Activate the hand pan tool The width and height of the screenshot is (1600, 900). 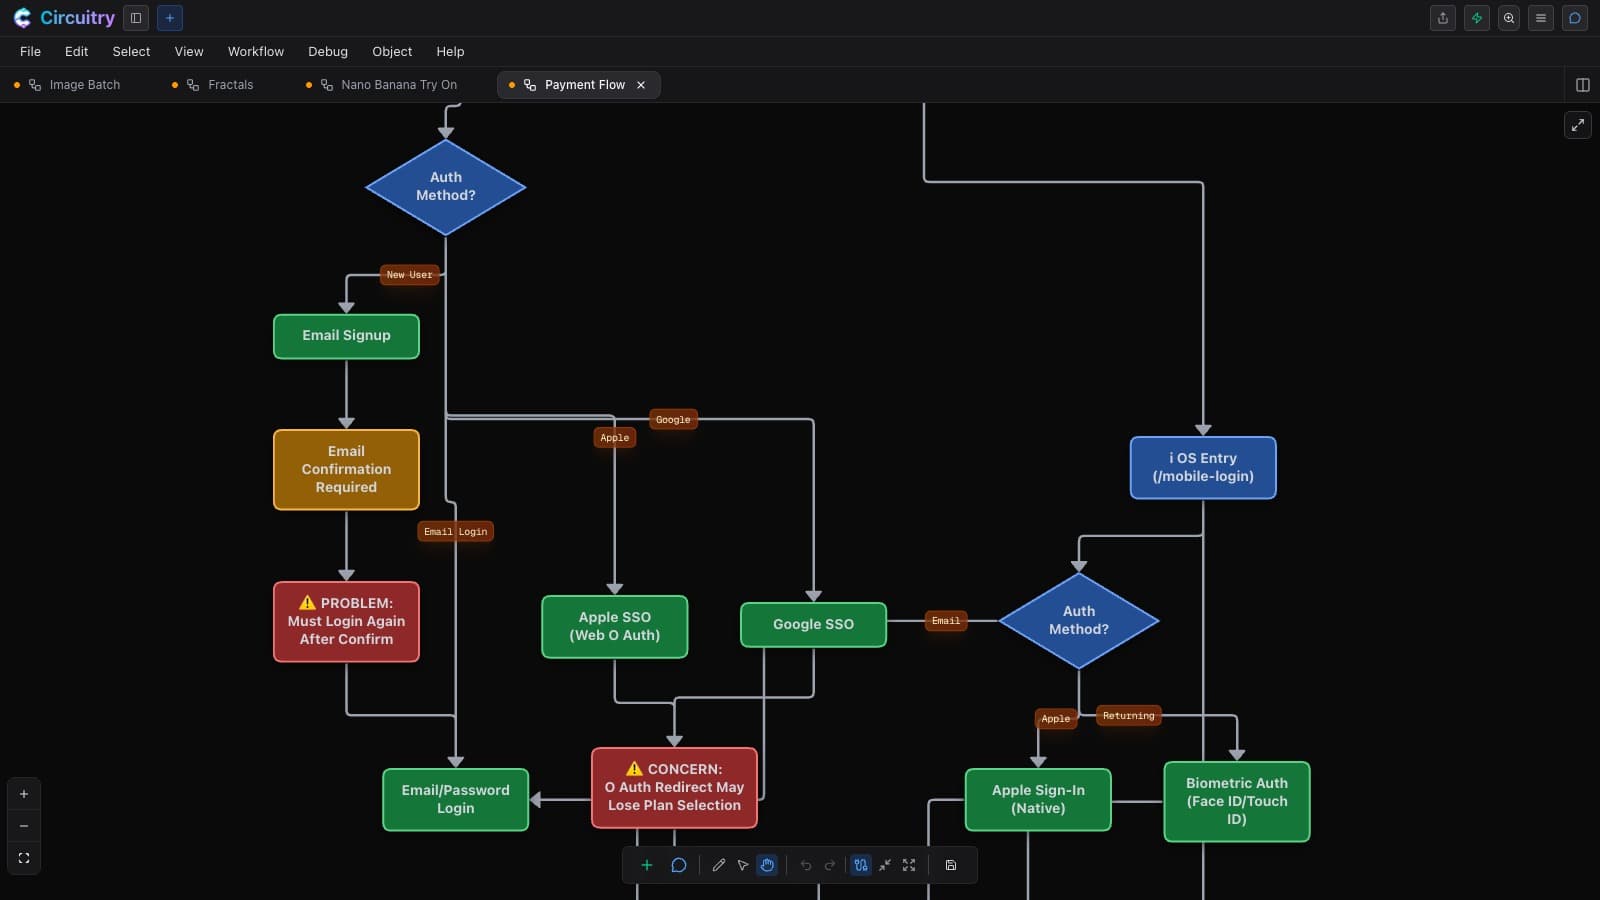coord(767,865)
